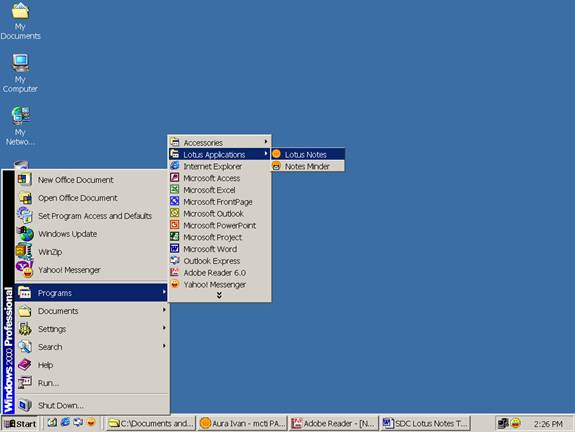The width and height of the screenshot is (575, 432).
Task: Select Shut Down... in the Start menu
Action: pos(91,405)
